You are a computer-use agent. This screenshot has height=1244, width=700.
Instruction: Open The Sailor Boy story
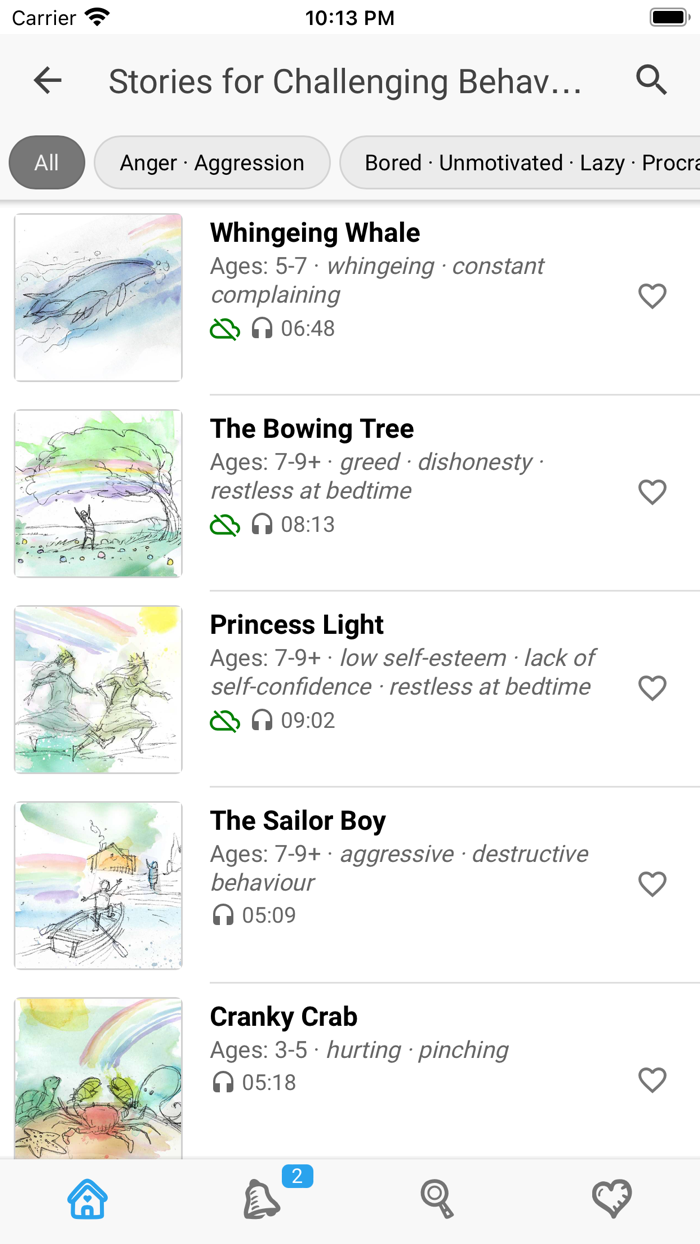coord(297,820)
